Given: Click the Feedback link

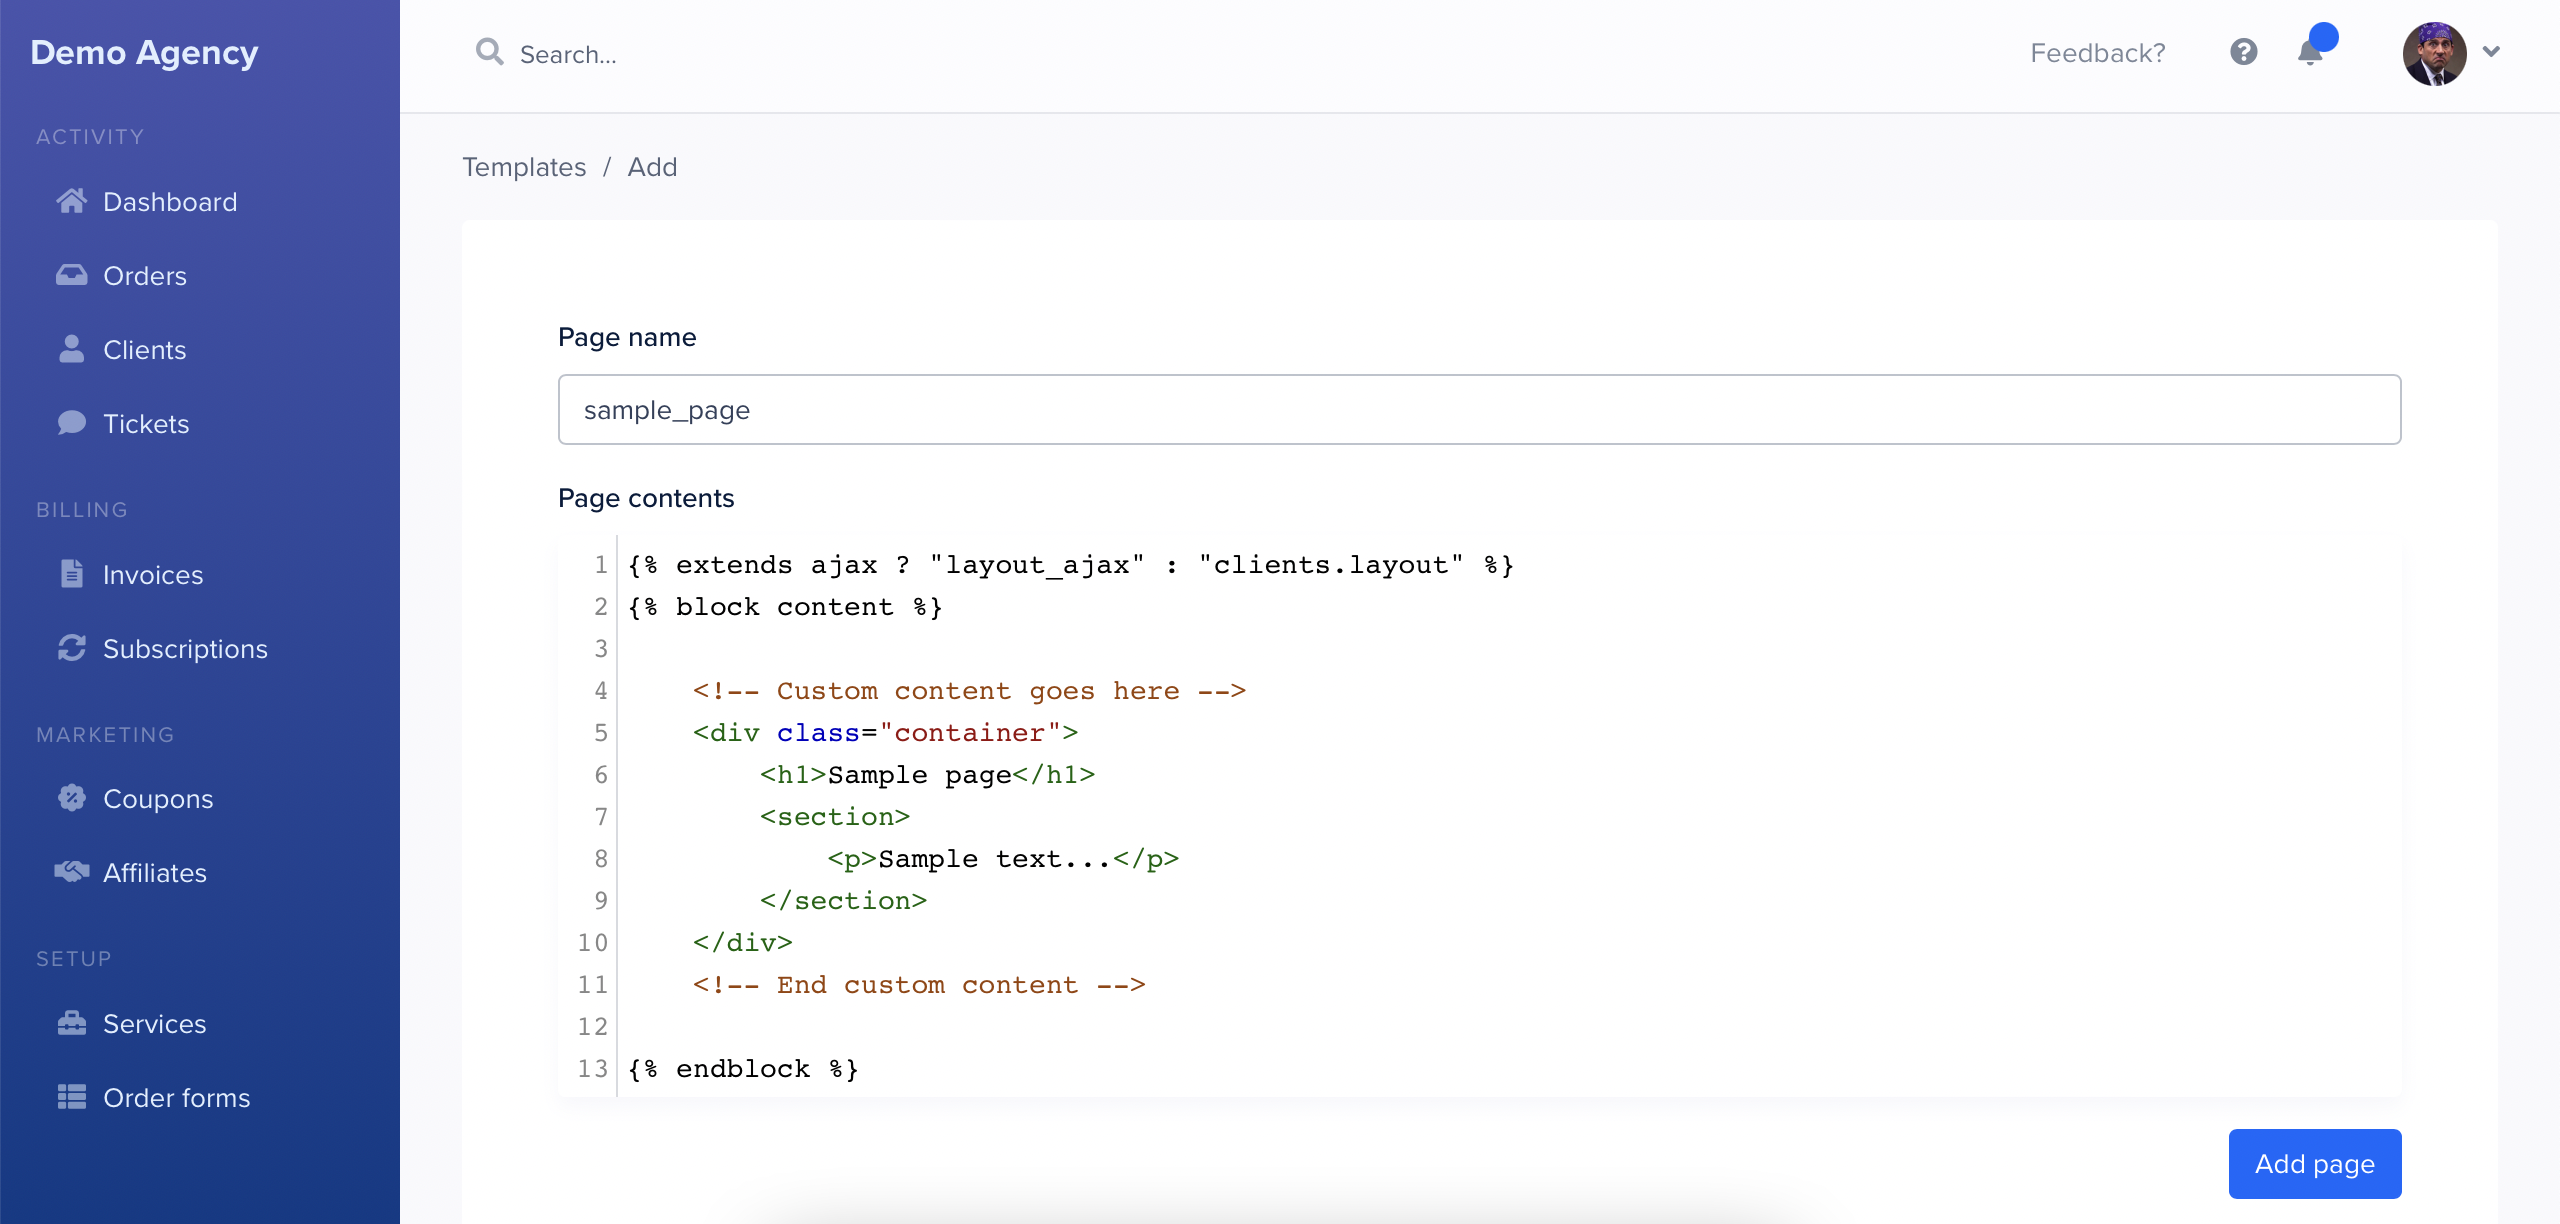Looking at the screenshot, I should (x=2095, y=54).
